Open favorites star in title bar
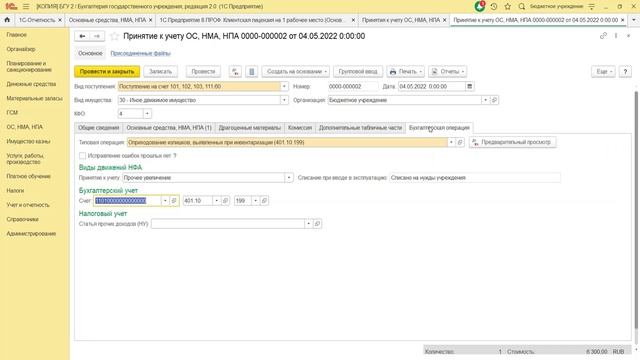 (x=508, y=7)
